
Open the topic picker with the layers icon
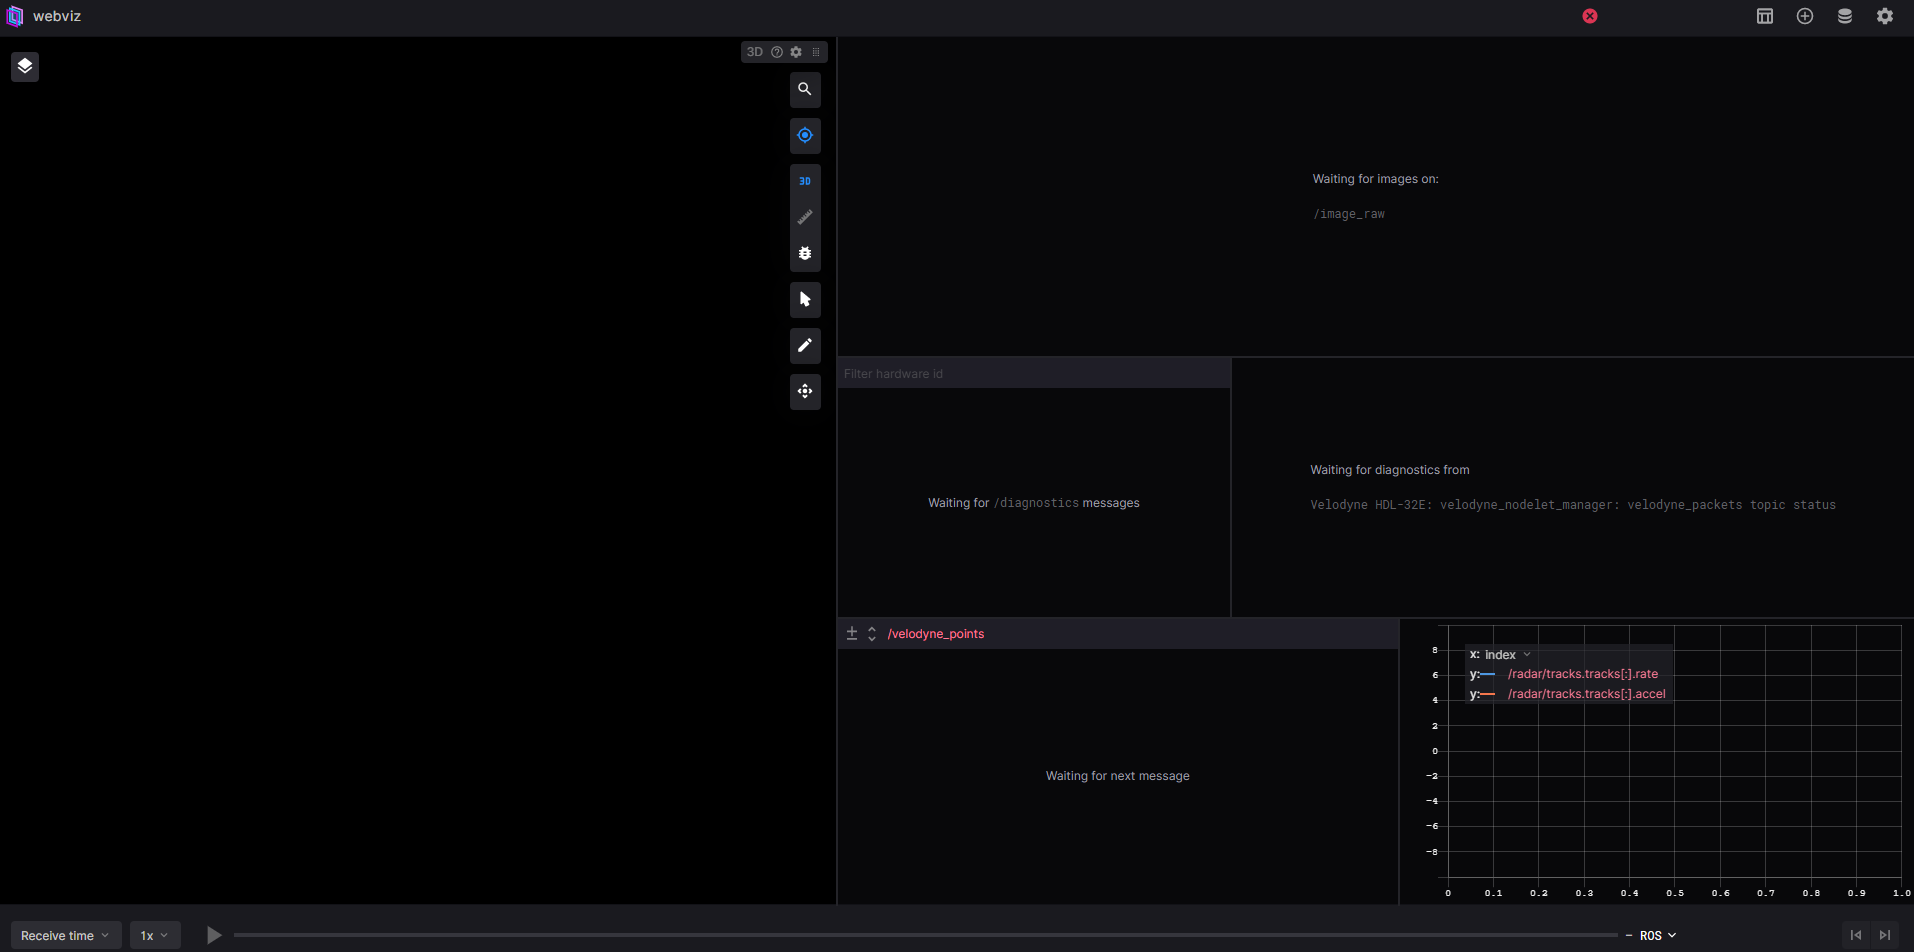(25, 66)
